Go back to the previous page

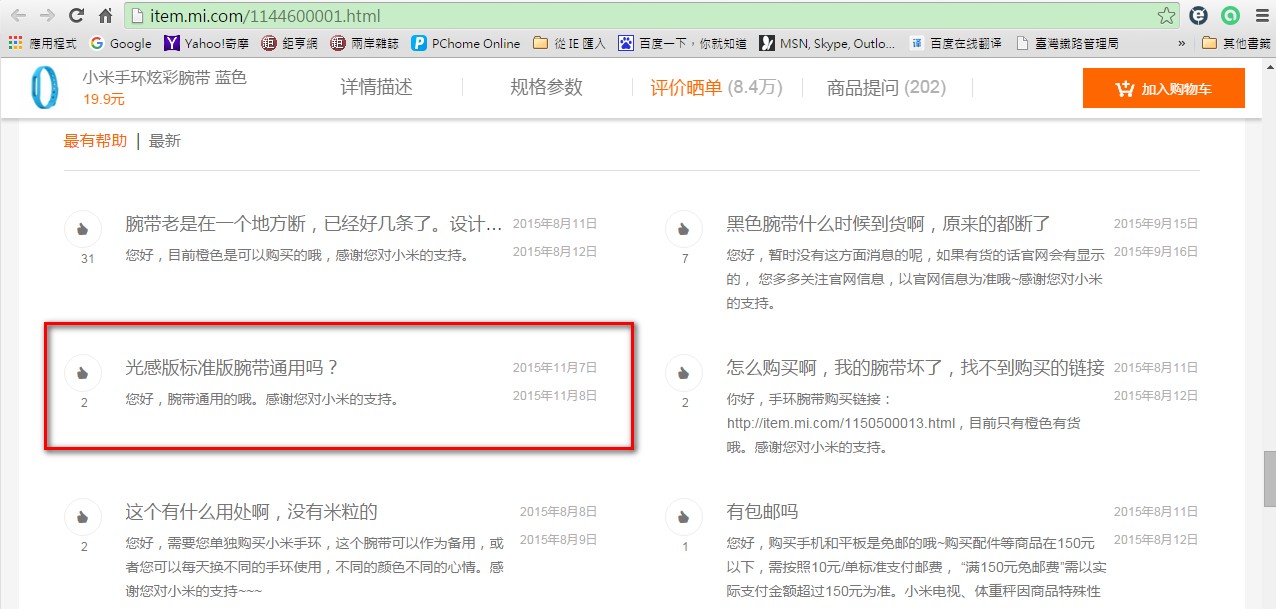tap(17, 16)
